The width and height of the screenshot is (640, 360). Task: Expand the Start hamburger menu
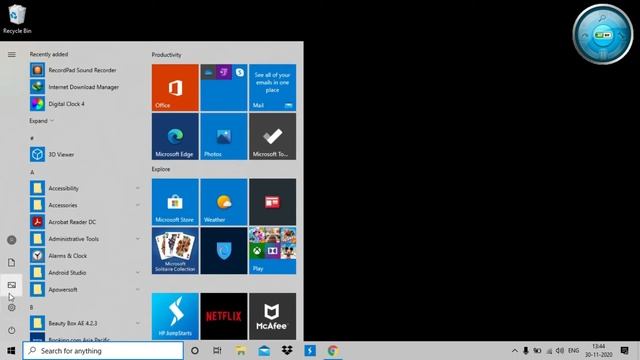point(11,54)
